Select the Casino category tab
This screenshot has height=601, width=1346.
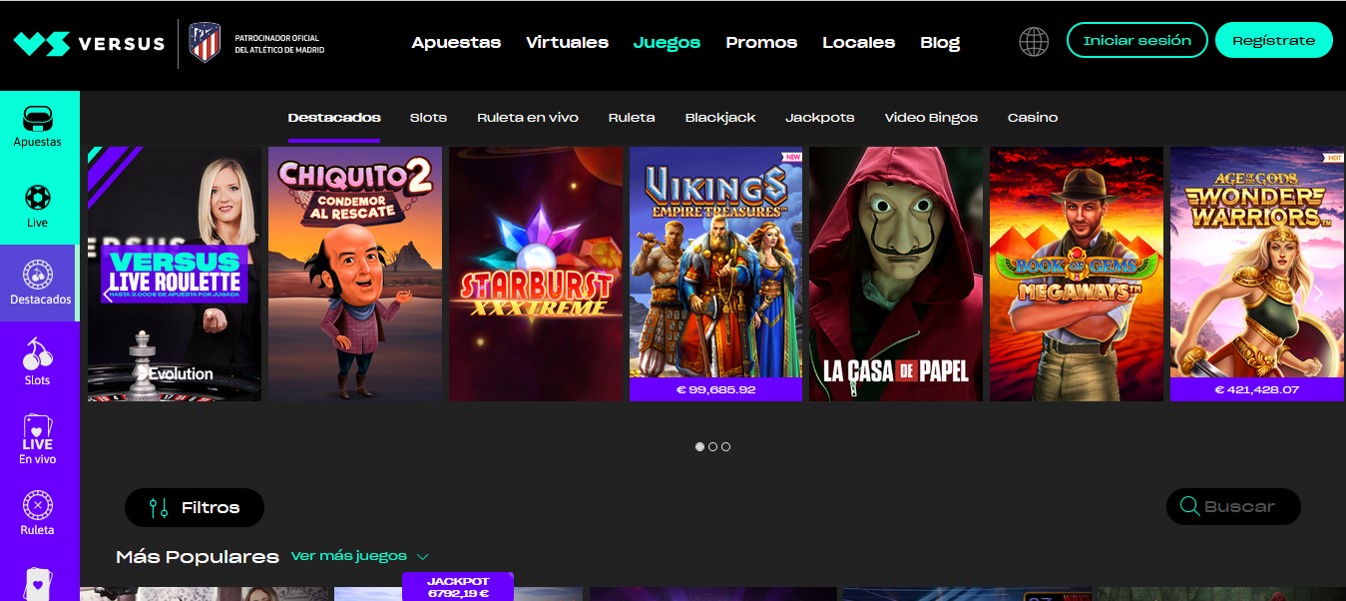point(1032,117)
